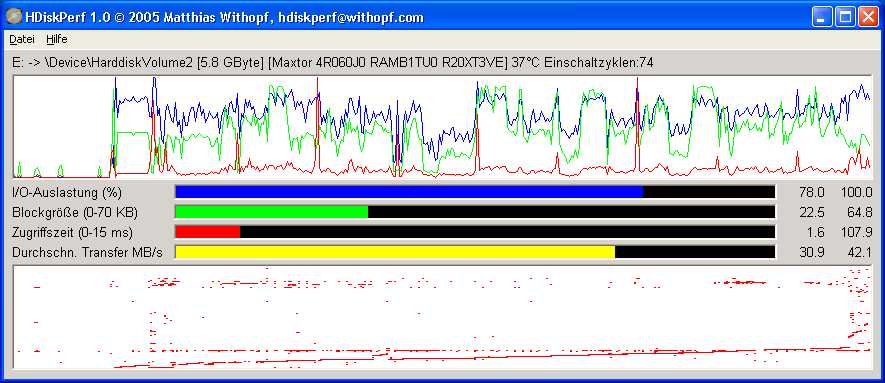Click the title bar text HDiskPerf 1.0

pos(60,17)
